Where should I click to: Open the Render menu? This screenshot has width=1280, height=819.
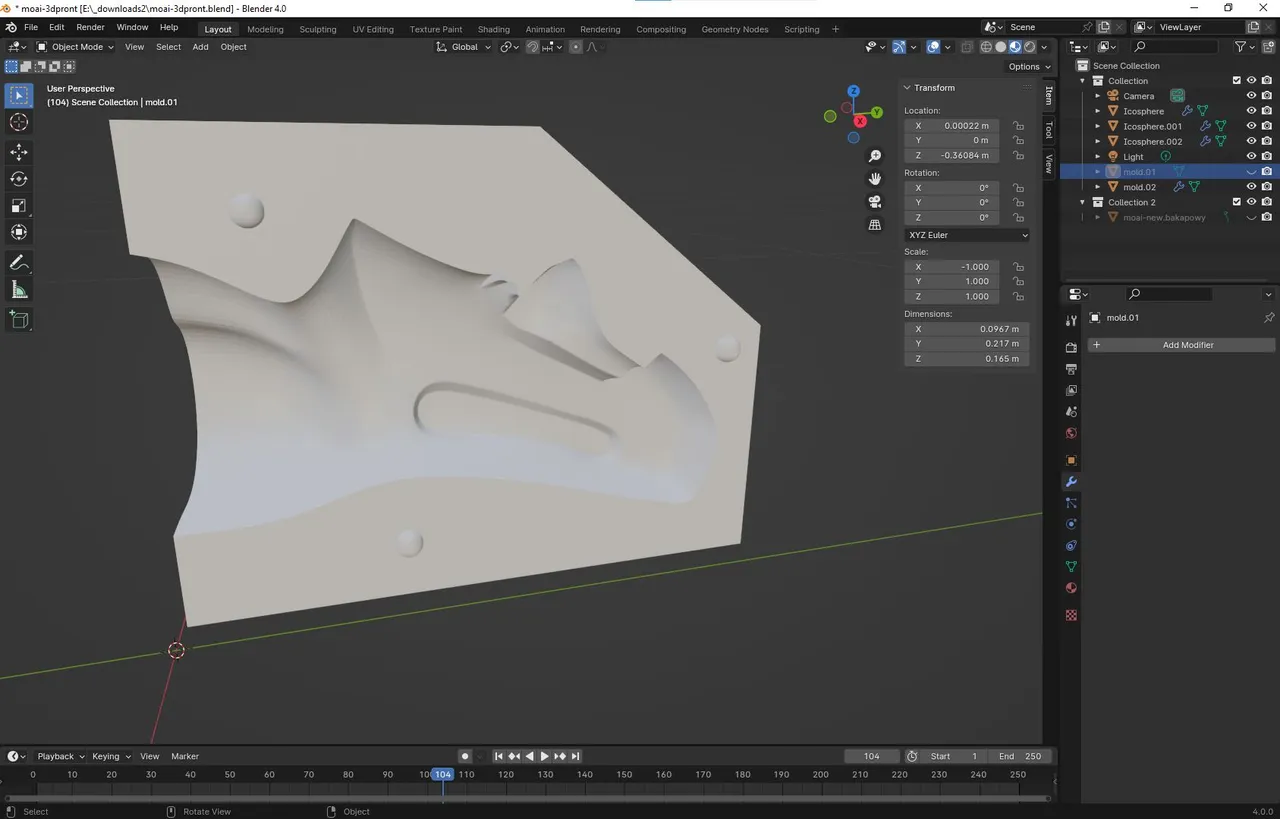coord(90,27)
